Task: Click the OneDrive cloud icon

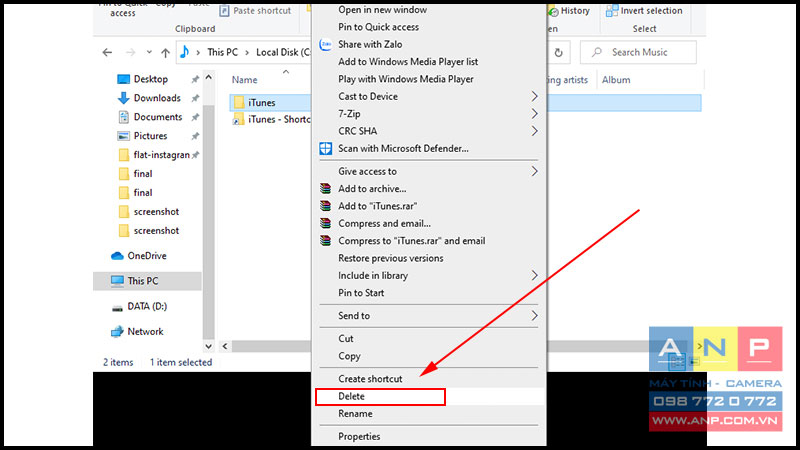Action: [x=117, y=256]
